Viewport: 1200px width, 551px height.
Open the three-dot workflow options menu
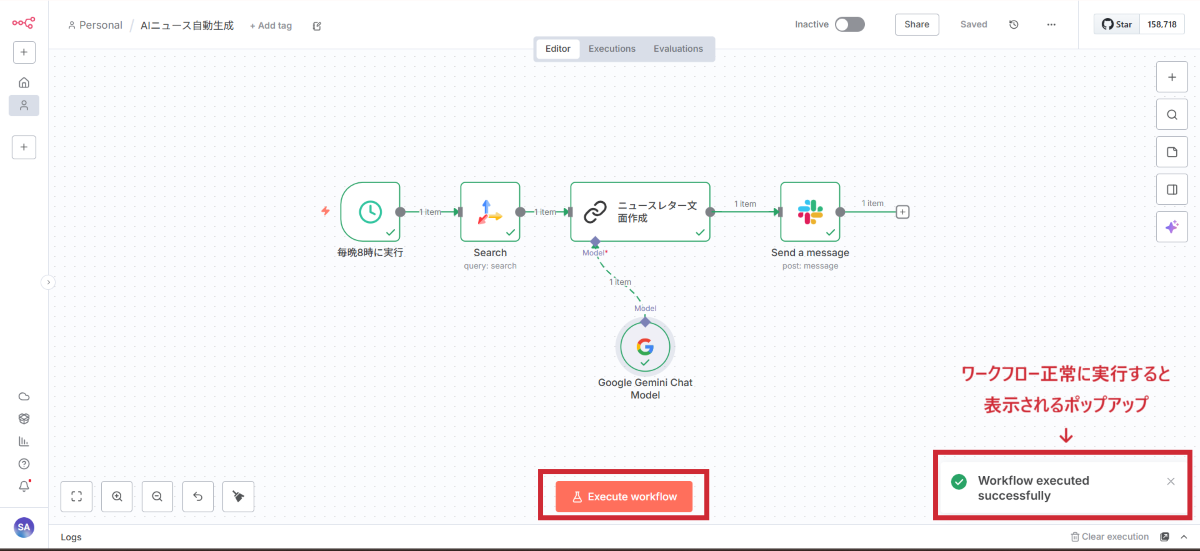(1051, 24)
